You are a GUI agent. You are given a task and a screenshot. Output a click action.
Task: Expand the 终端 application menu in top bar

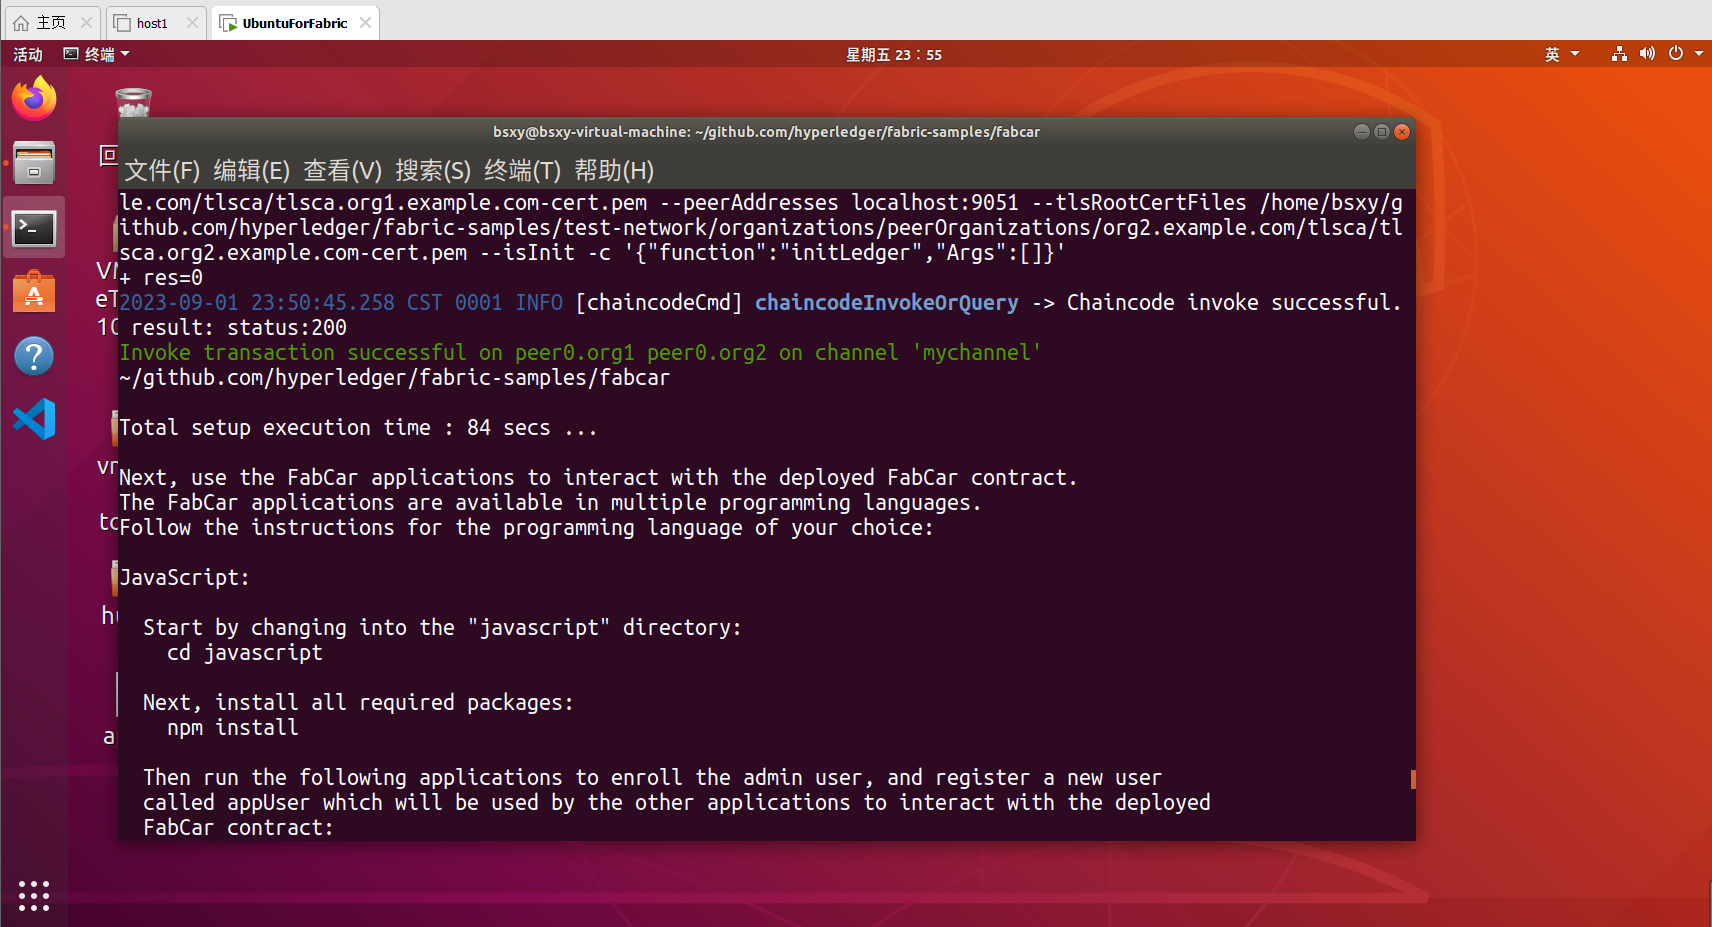pos(97,54)
